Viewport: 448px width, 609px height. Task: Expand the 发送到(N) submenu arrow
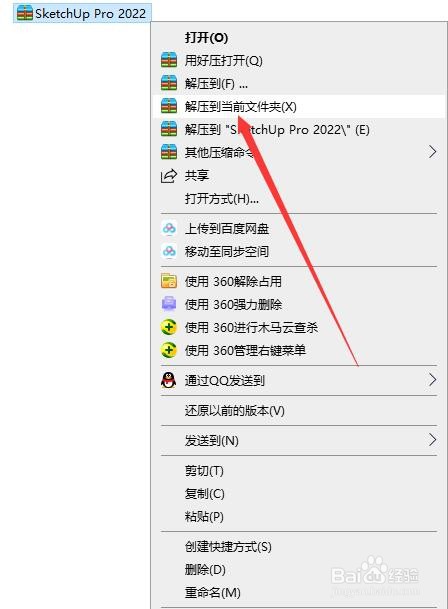432,440
